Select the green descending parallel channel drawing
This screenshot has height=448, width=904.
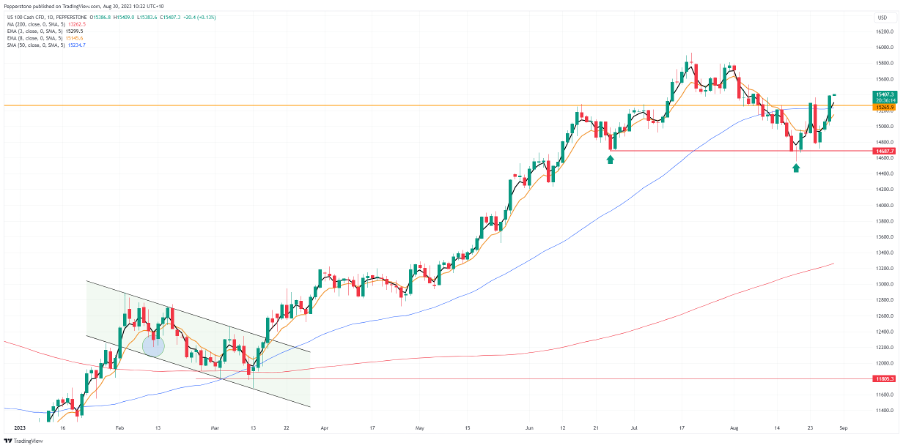click(x=198, y=344)
